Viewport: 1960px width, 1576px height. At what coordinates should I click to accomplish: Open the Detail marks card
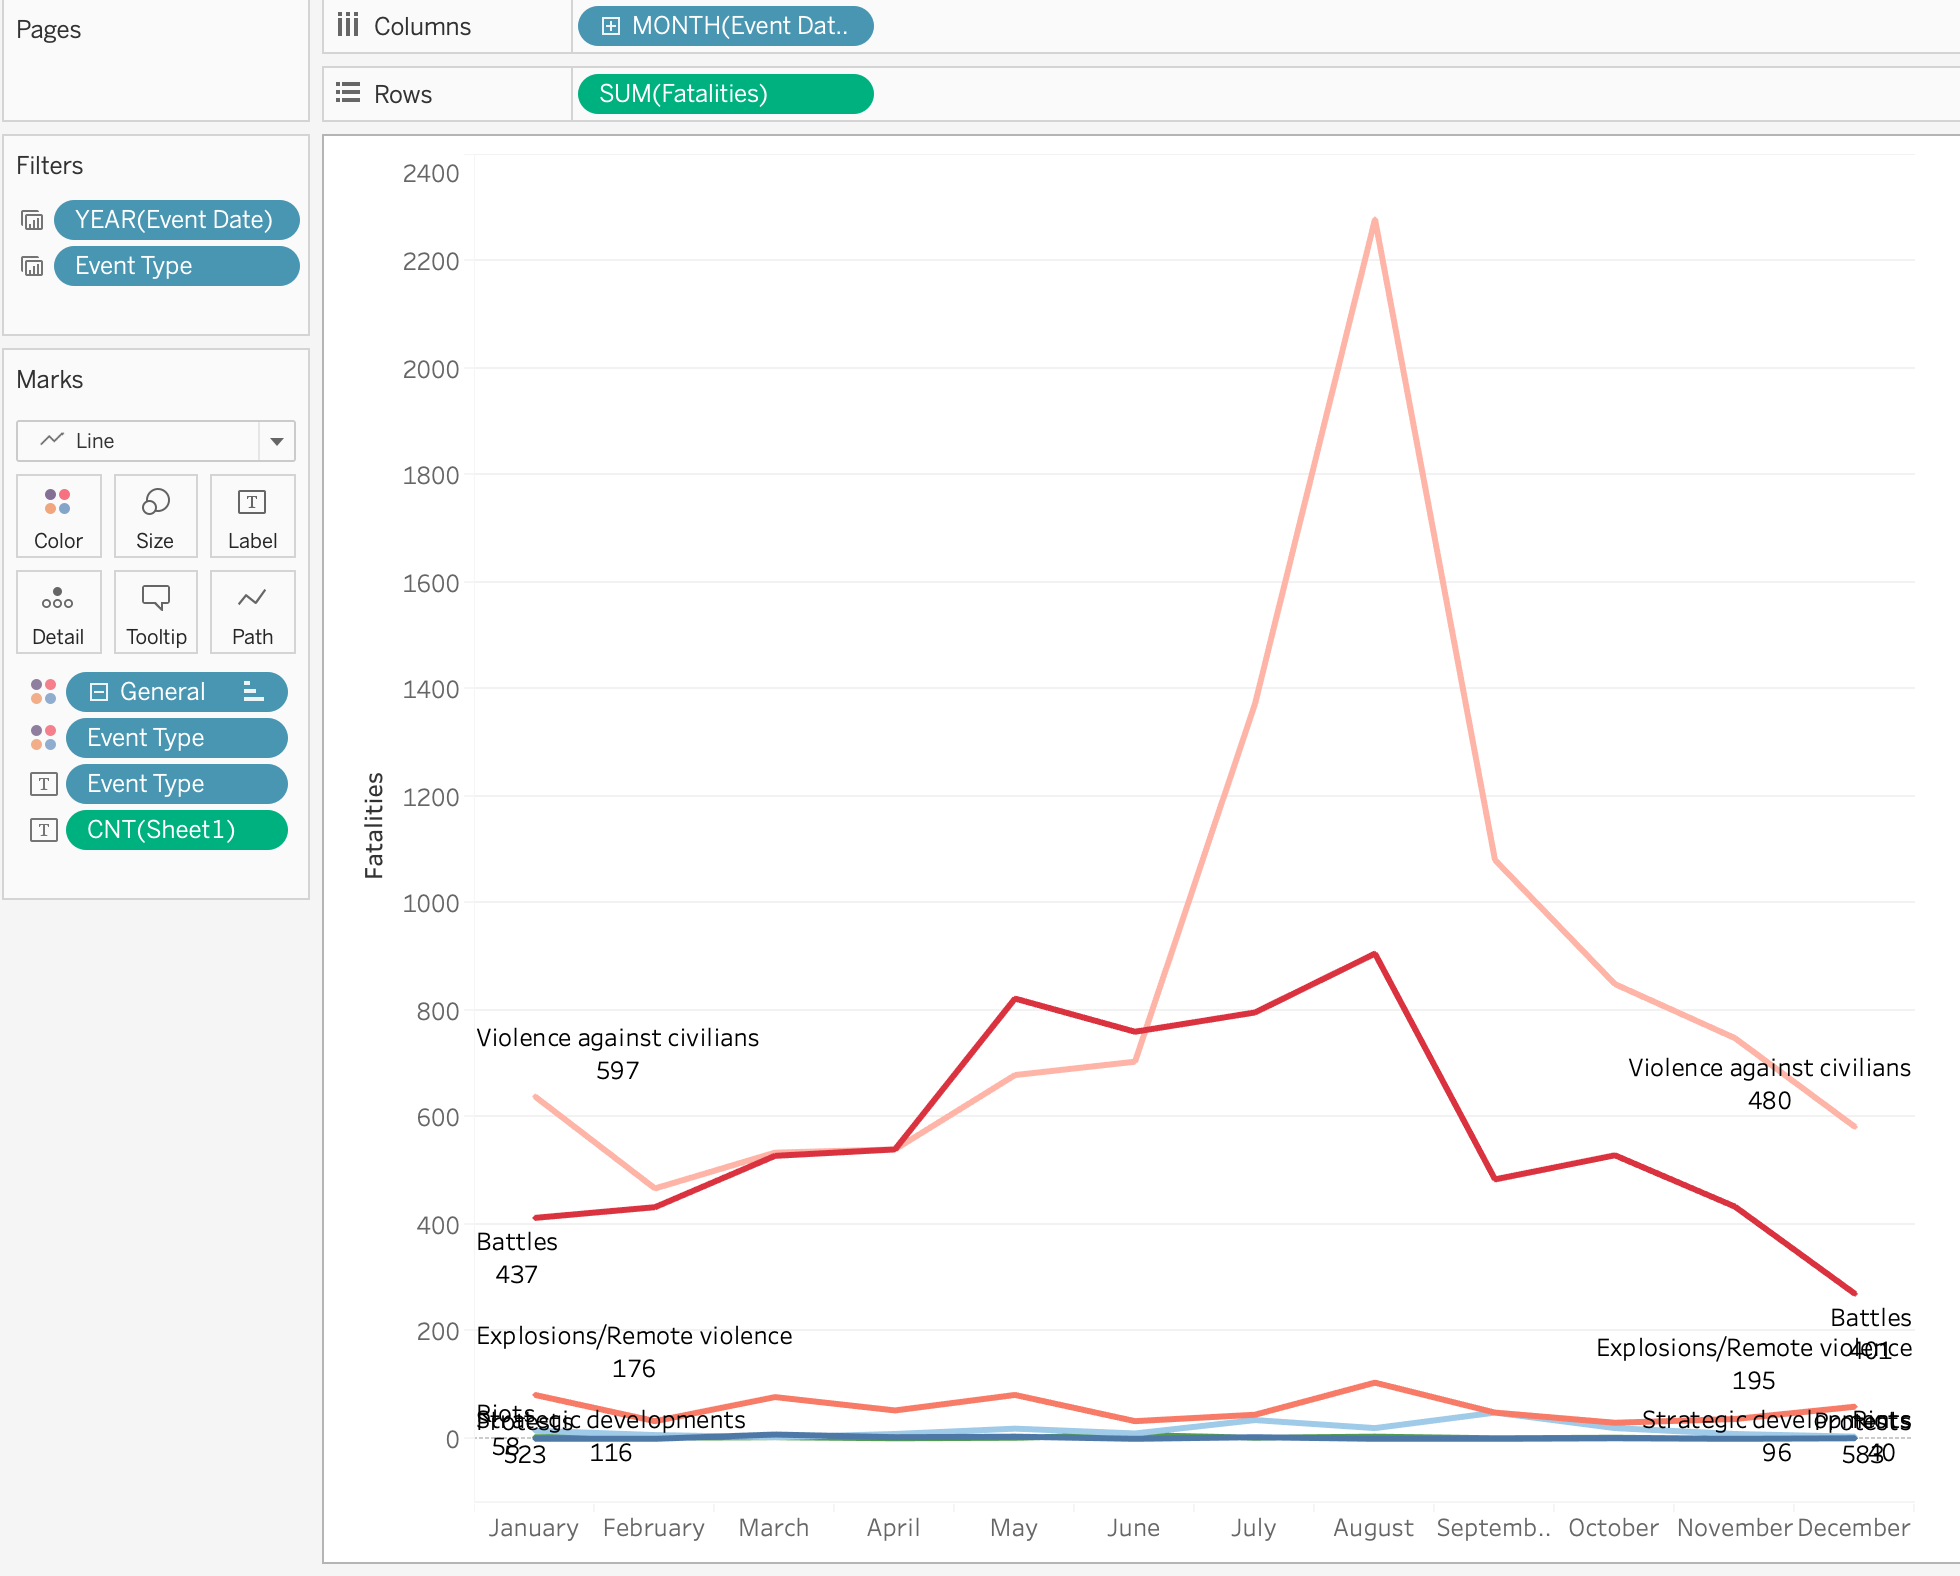[x=58, y=612]
